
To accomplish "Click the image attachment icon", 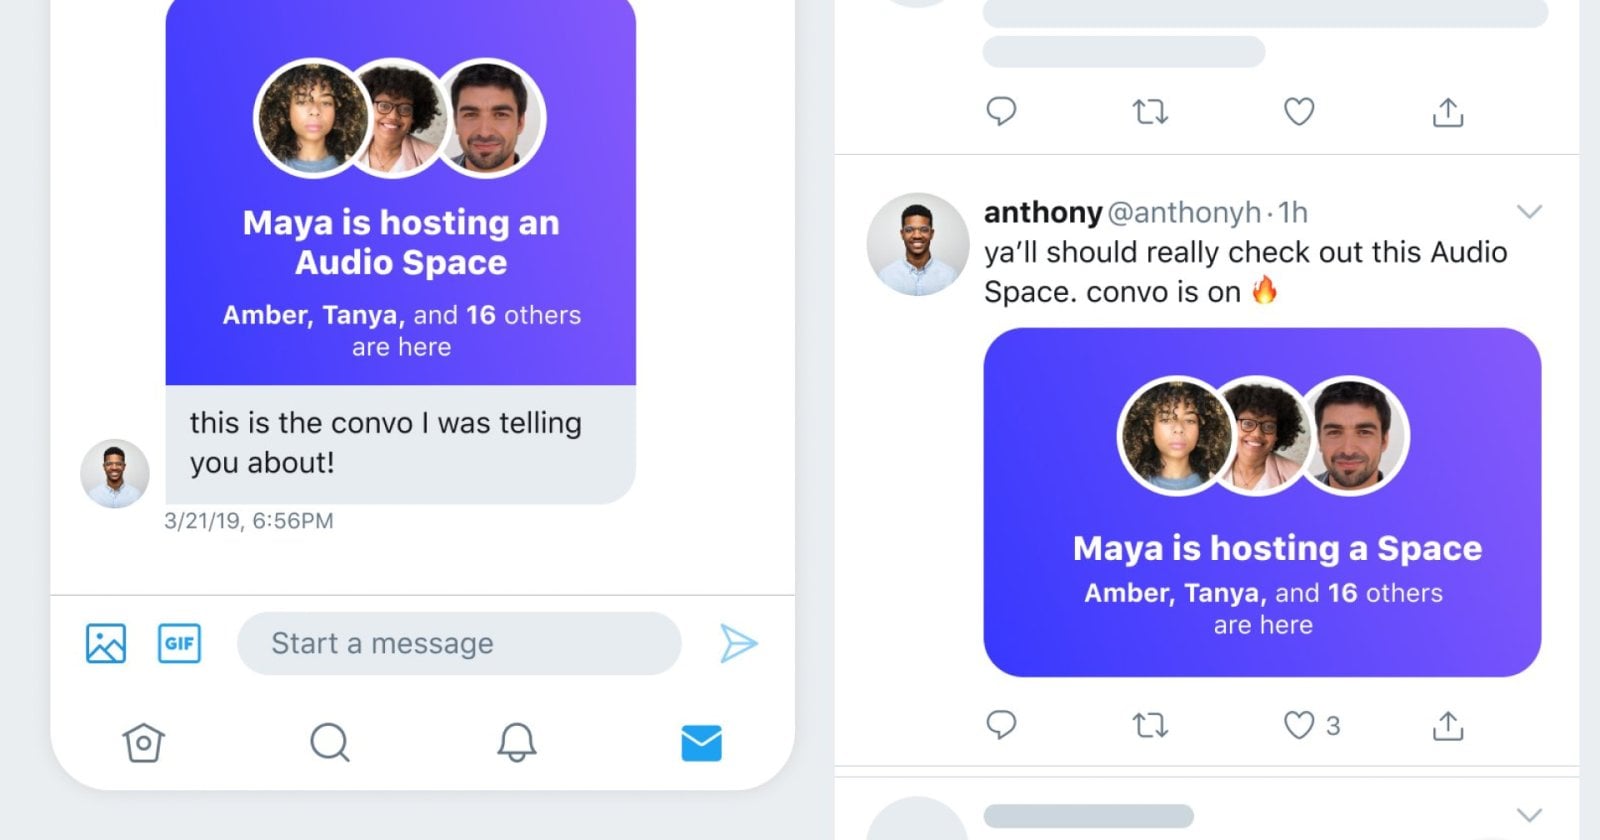I will coord(106,643).
